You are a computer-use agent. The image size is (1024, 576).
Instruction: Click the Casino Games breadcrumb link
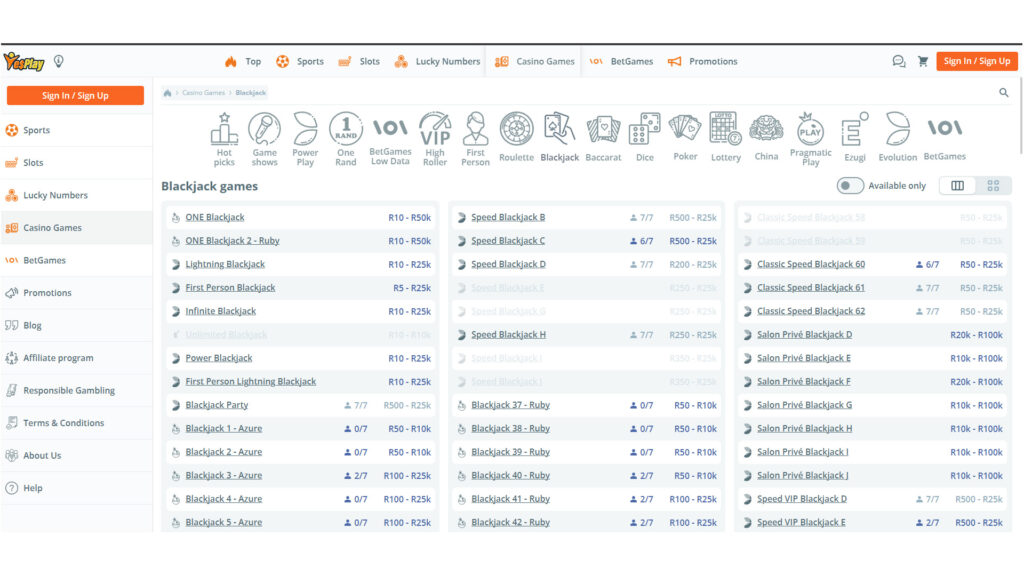[203, 93]
